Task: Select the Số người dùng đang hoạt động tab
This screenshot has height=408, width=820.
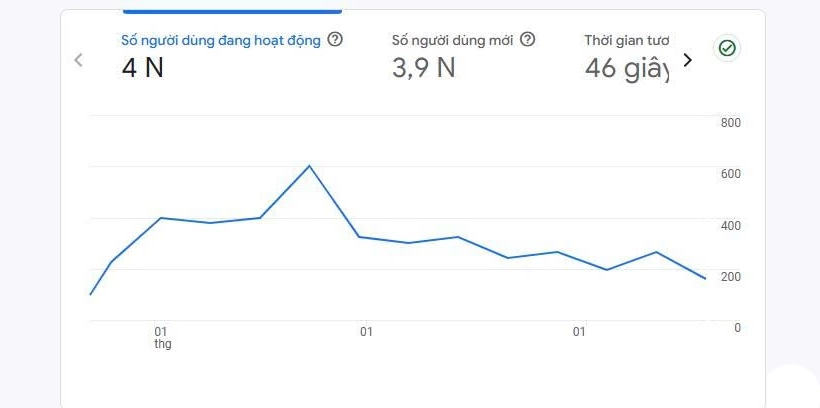Action: click(x=221, y=41)
